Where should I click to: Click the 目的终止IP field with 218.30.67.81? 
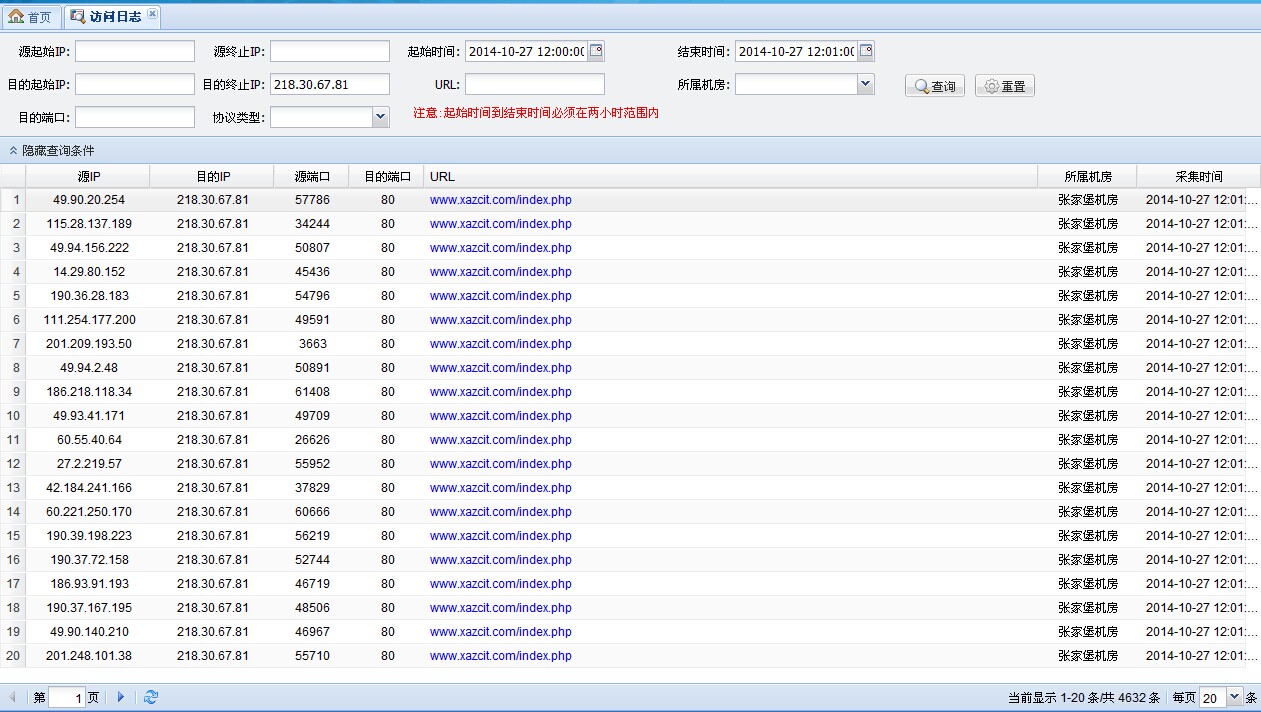[329, 85]
